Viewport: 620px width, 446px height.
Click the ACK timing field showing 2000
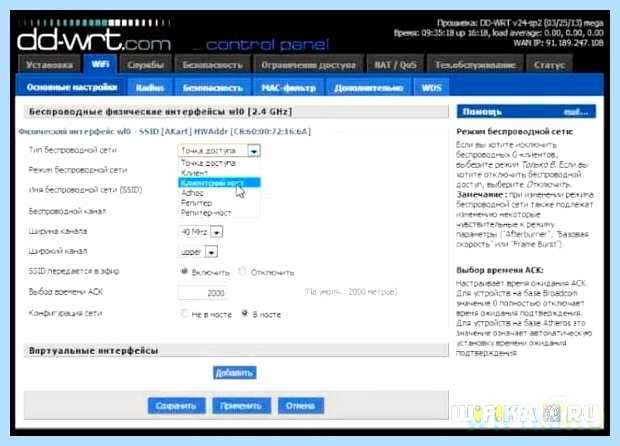point(202,293)
